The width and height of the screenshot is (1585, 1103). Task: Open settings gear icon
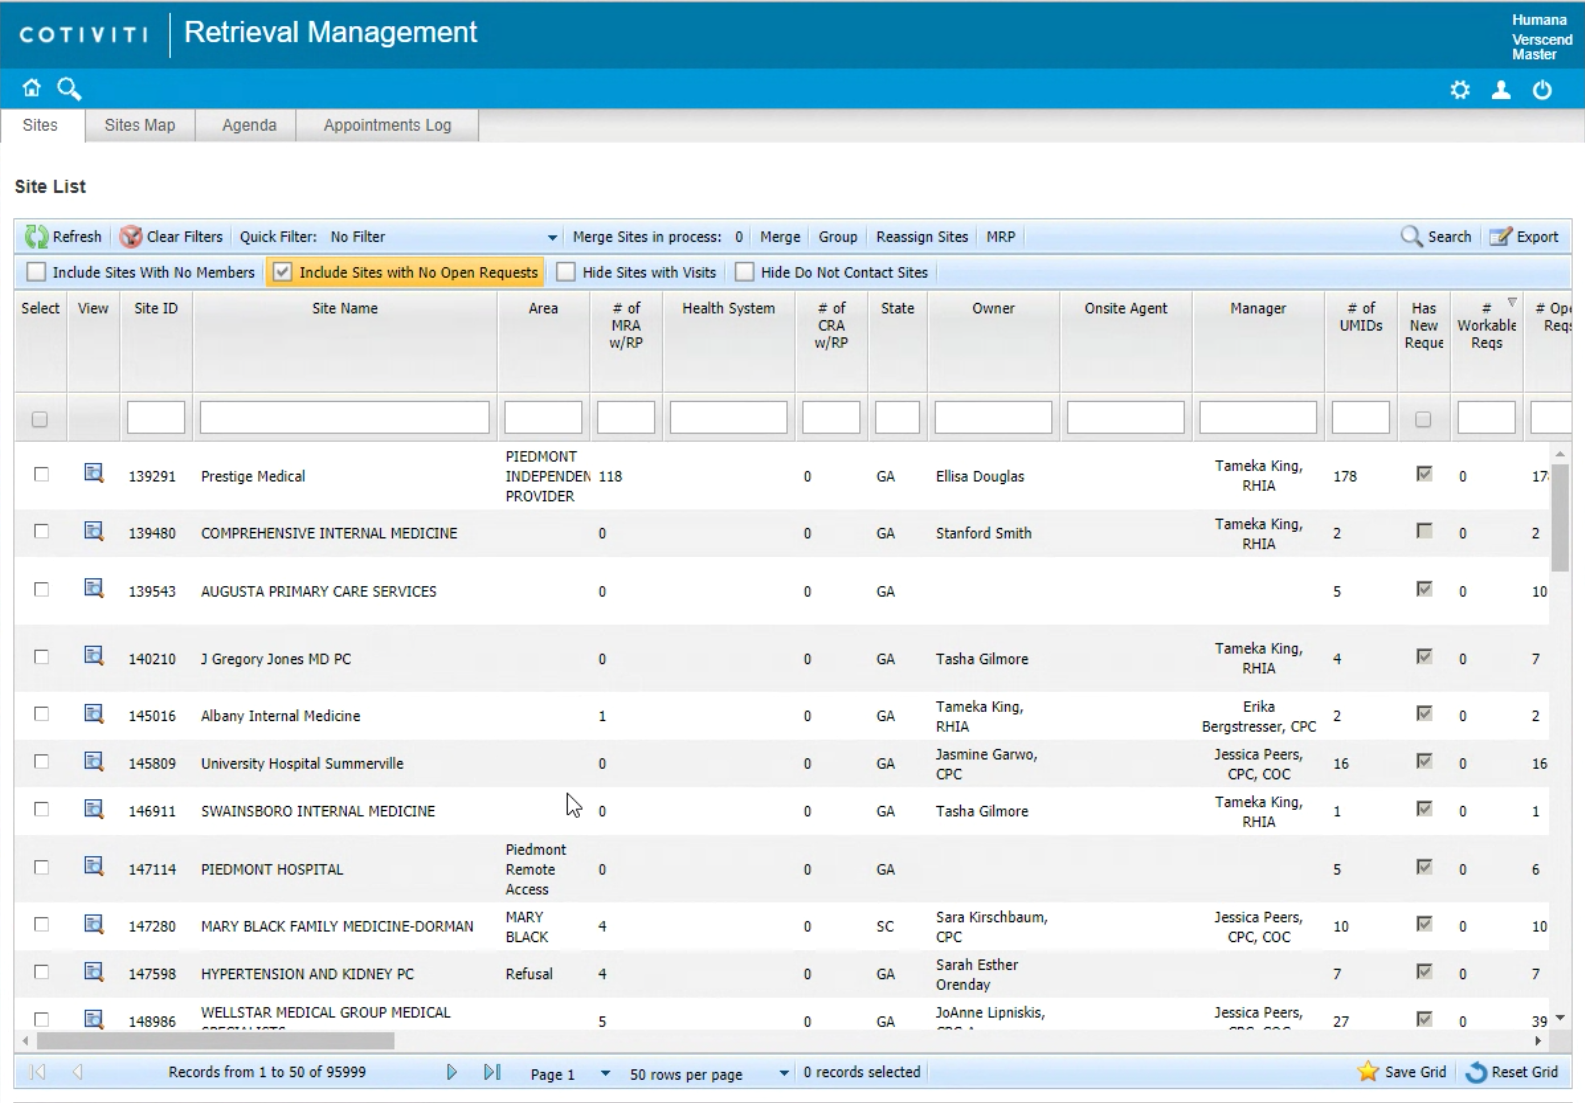pyautogui.click(x=1460, y=90)
